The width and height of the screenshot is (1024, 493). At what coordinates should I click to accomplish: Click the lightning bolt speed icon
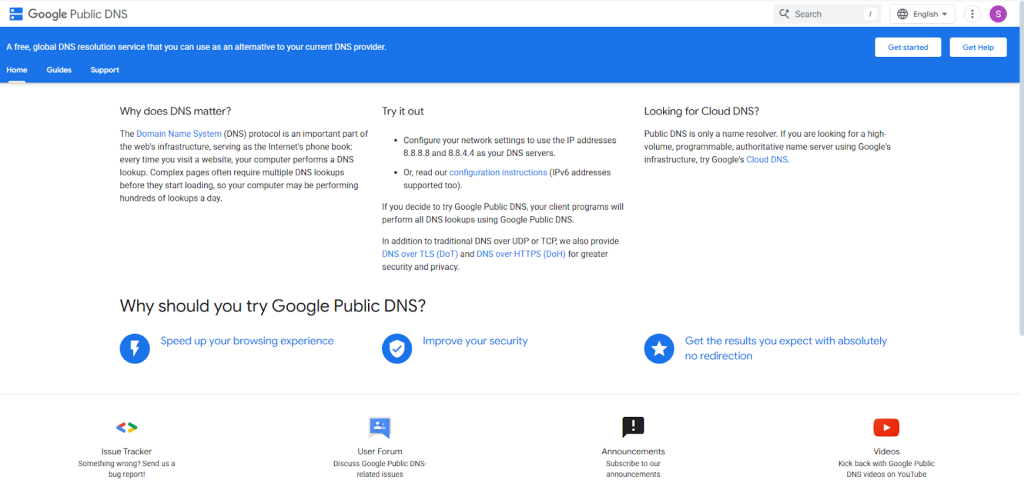pyautogui.click(x=135, y=348)
